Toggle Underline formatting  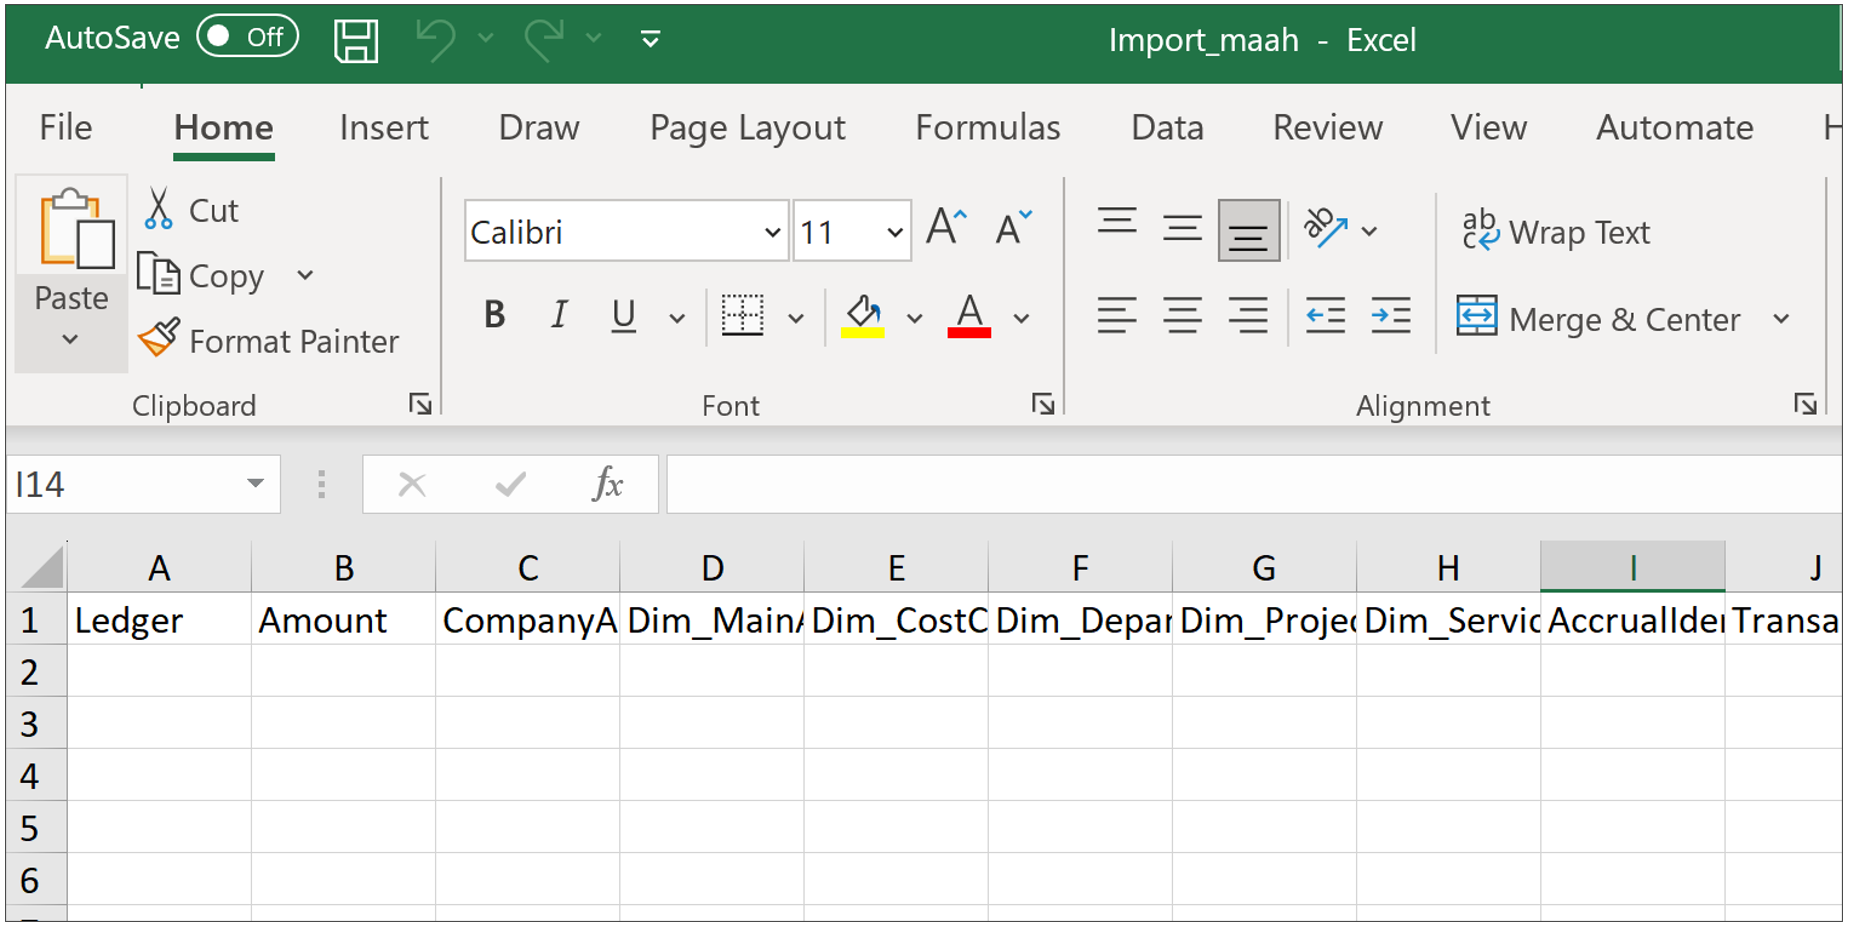click(623, 316)
